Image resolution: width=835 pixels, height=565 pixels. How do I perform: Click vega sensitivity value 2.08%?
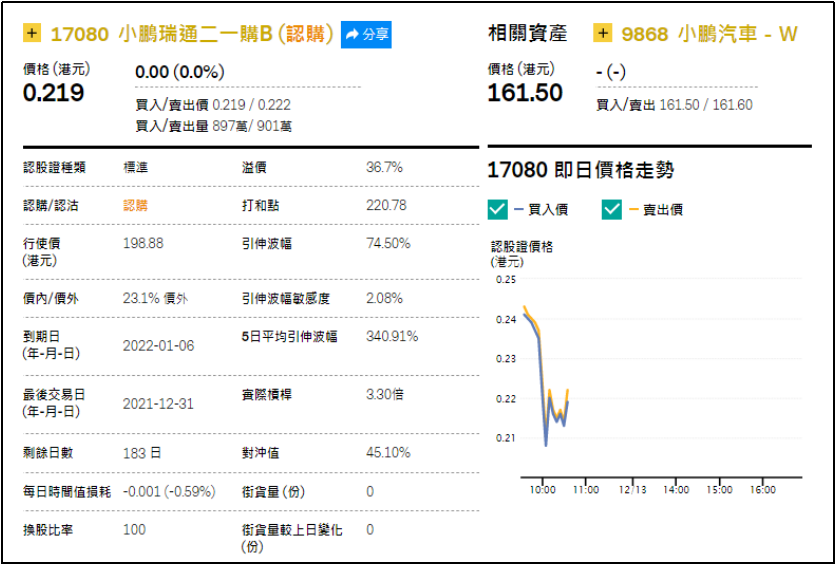pos(384,298)
